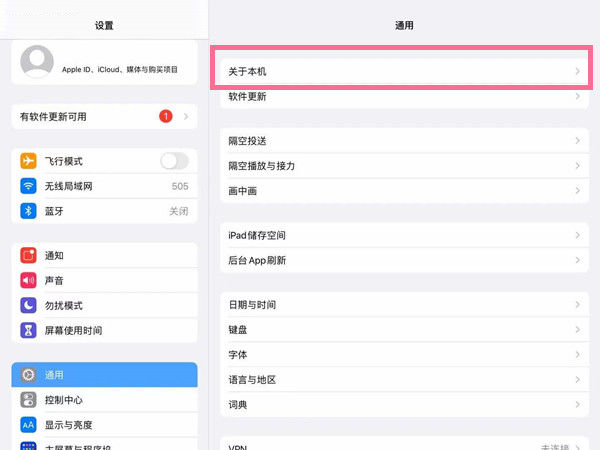
Task: Select 通用 in the settings sidebar
Action: (x=105, y=374)
